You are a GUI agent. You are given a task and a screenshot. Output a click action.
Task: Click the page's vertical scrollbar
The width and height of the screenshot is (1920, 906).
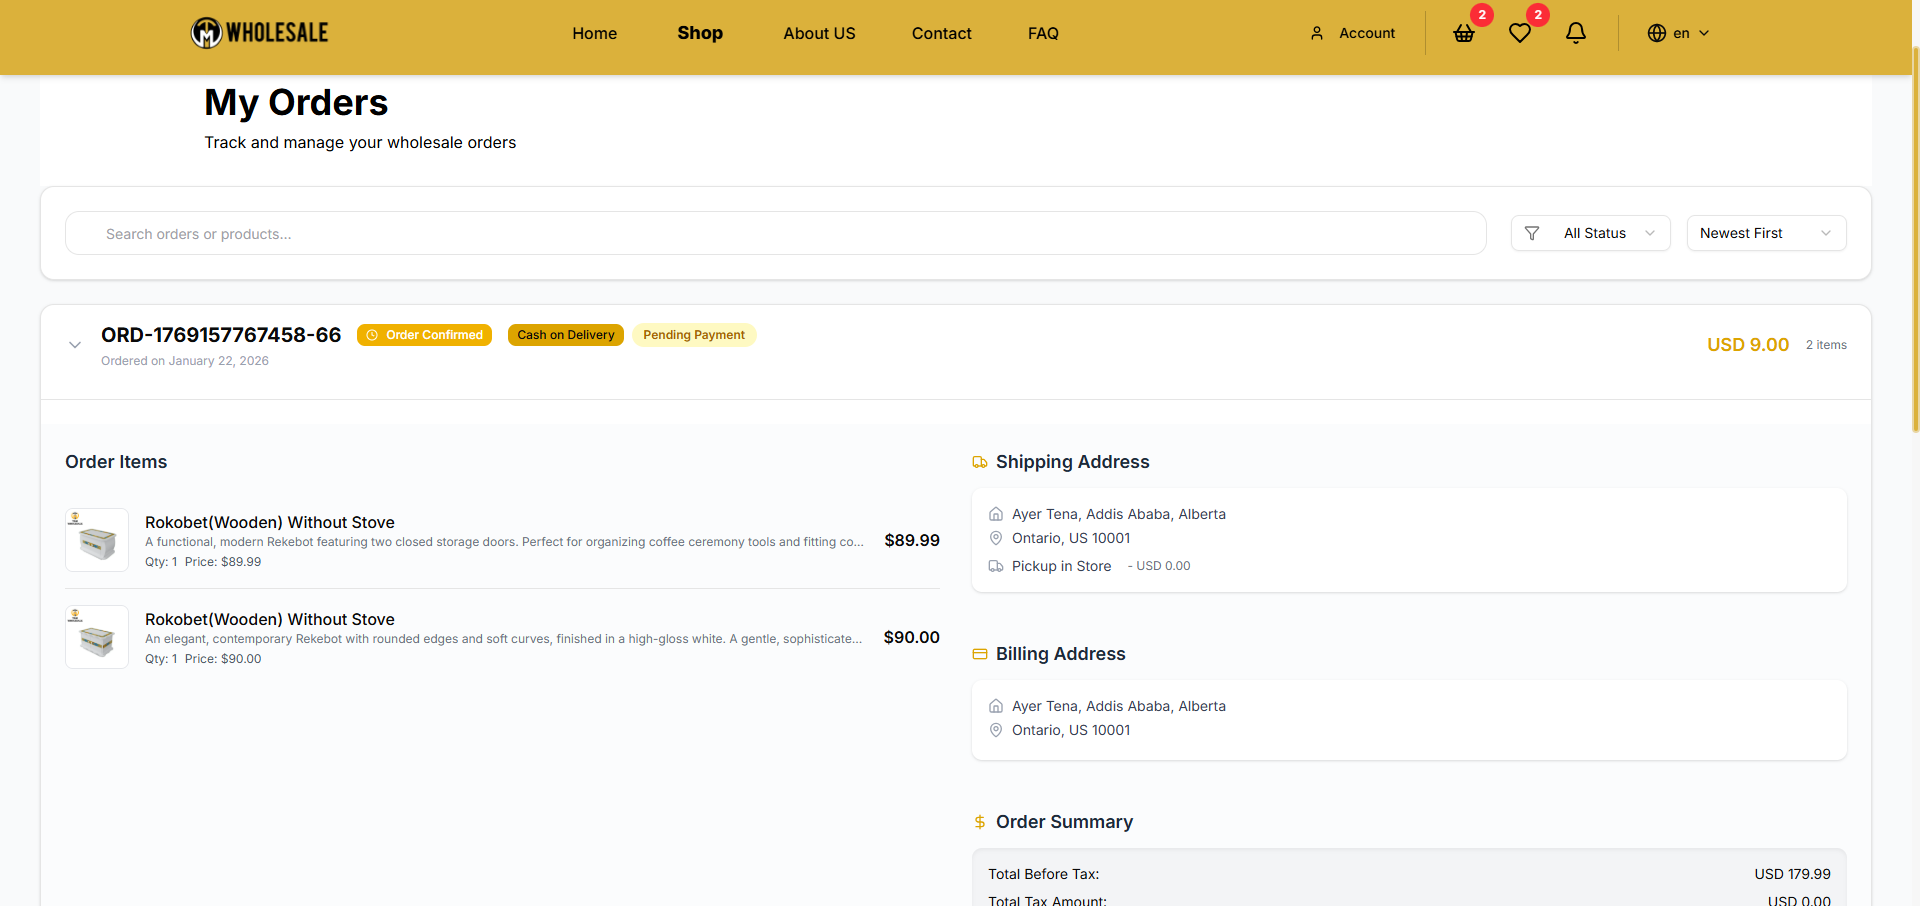tap(1915, 250)
